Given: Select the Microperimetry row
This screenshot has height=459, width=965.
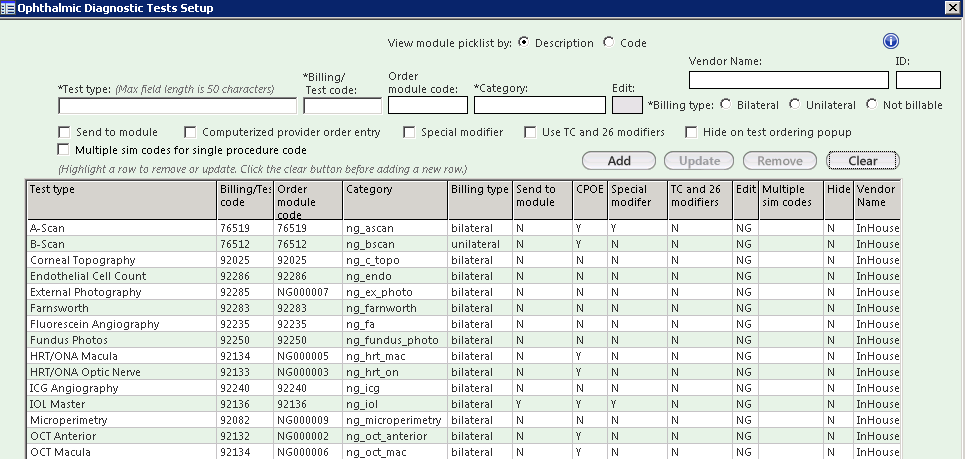Looking at the screenshot, I should tap(463, 420).
